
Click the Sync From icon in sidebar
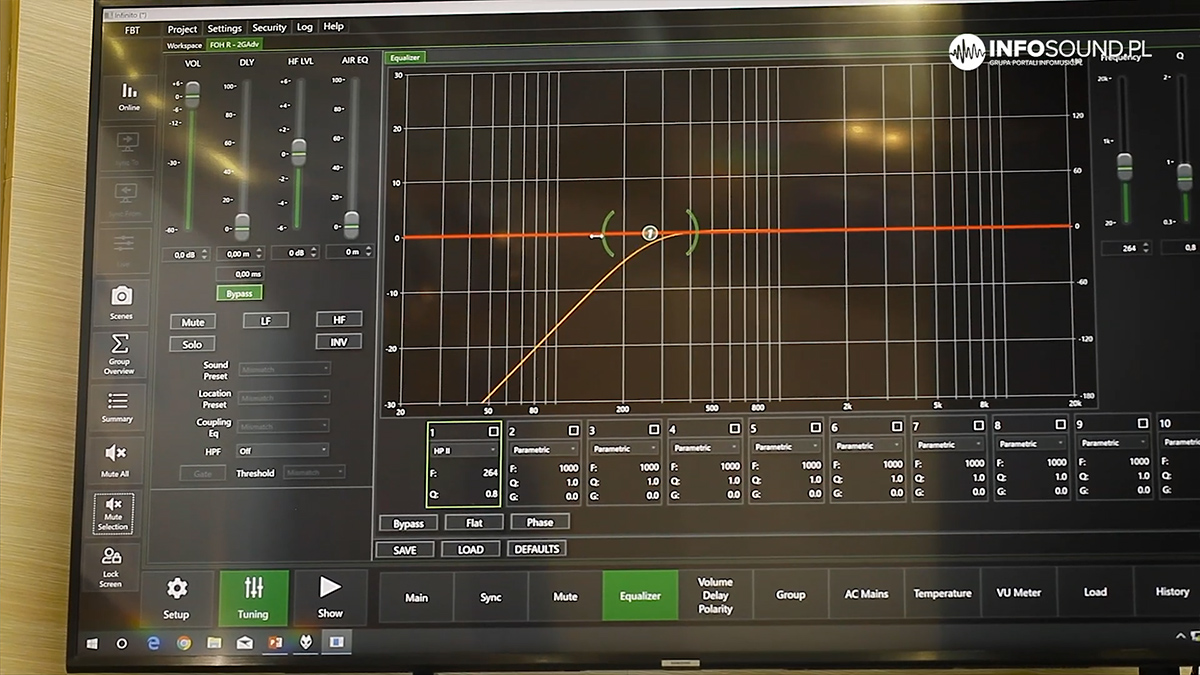pos(126,196)
